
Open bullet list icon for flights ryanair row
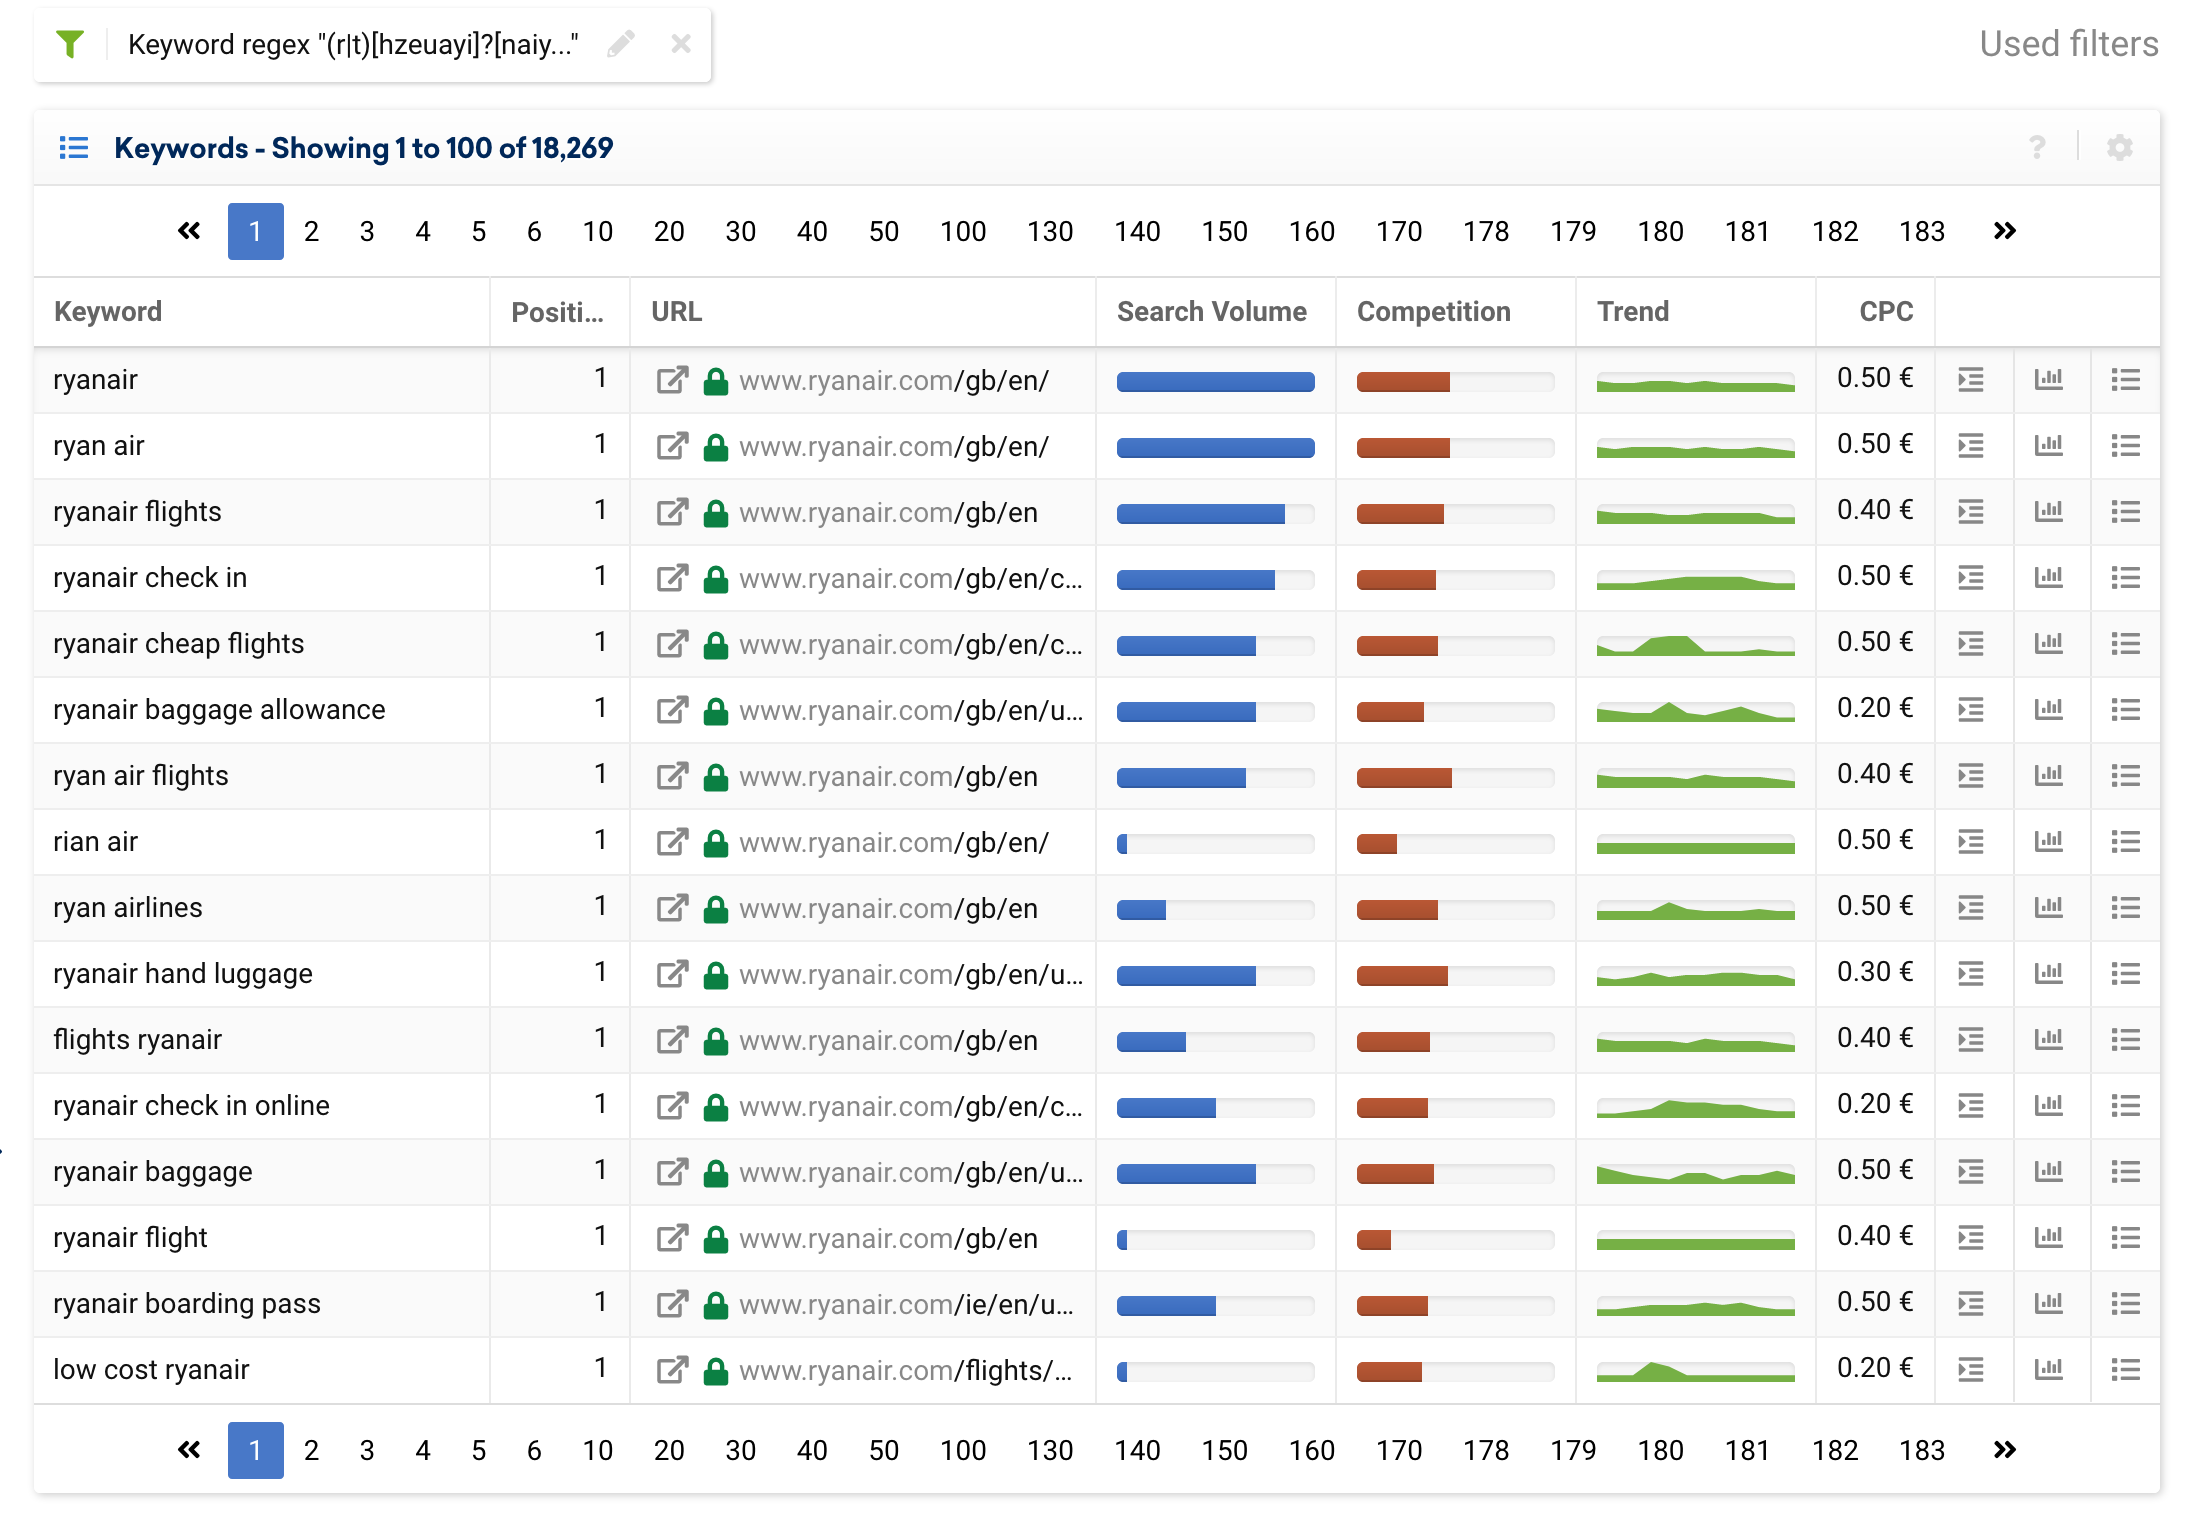[2126, 1040]
